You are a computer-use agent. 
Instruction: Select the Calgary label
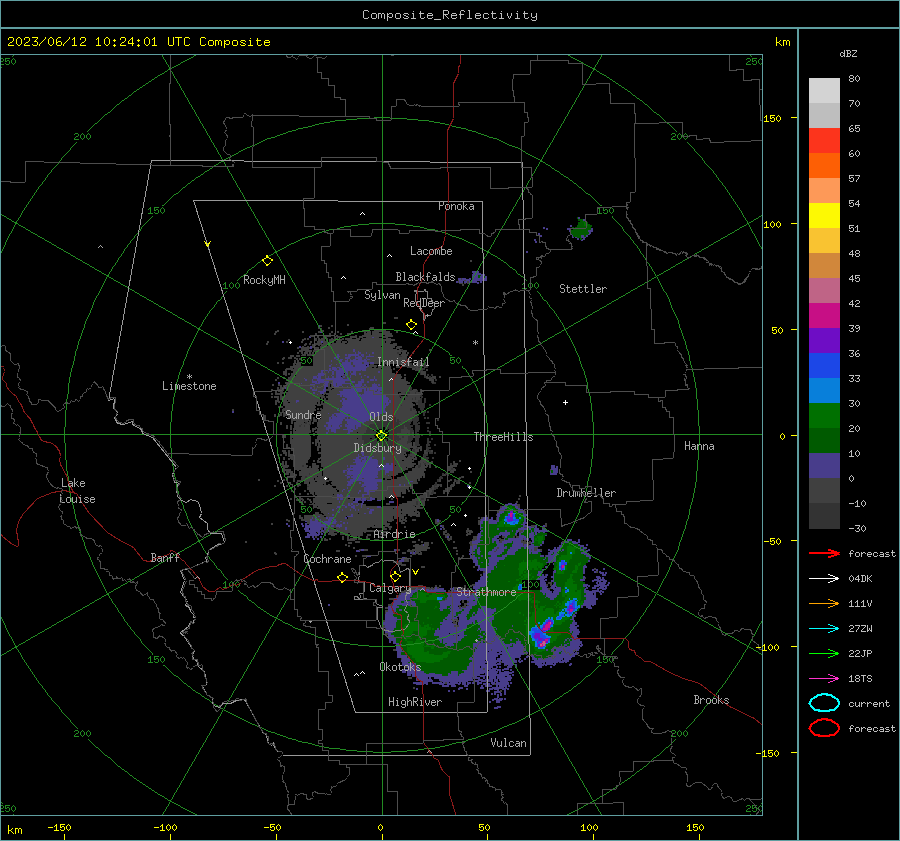coord(390,588)
